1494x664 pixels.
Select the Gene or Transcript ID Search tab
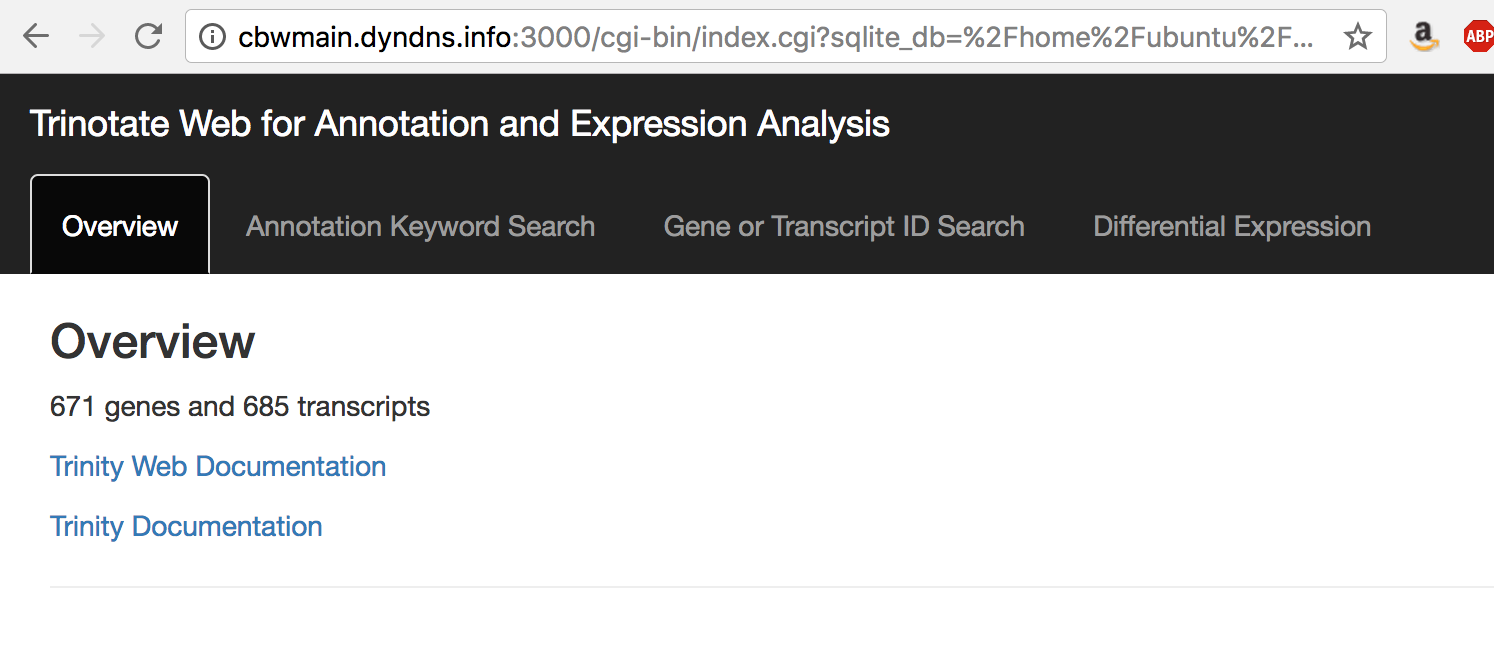(x=844, y=226)
